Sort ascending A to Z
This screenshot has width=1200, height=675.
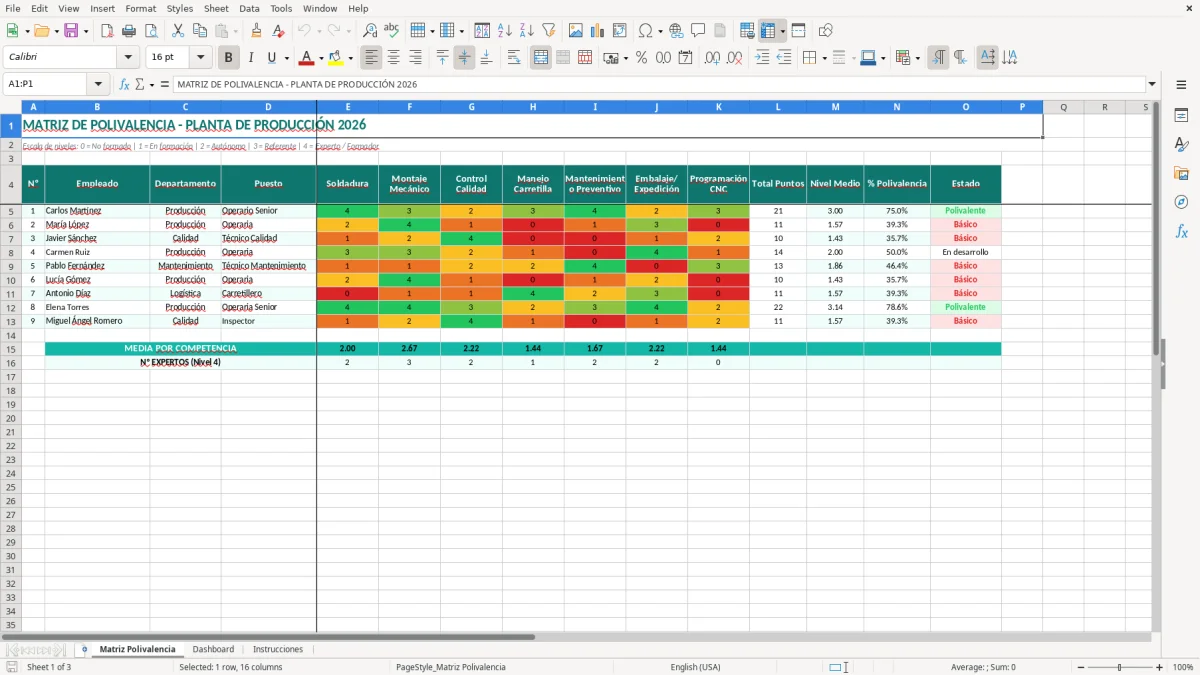(x=505, y=31)
